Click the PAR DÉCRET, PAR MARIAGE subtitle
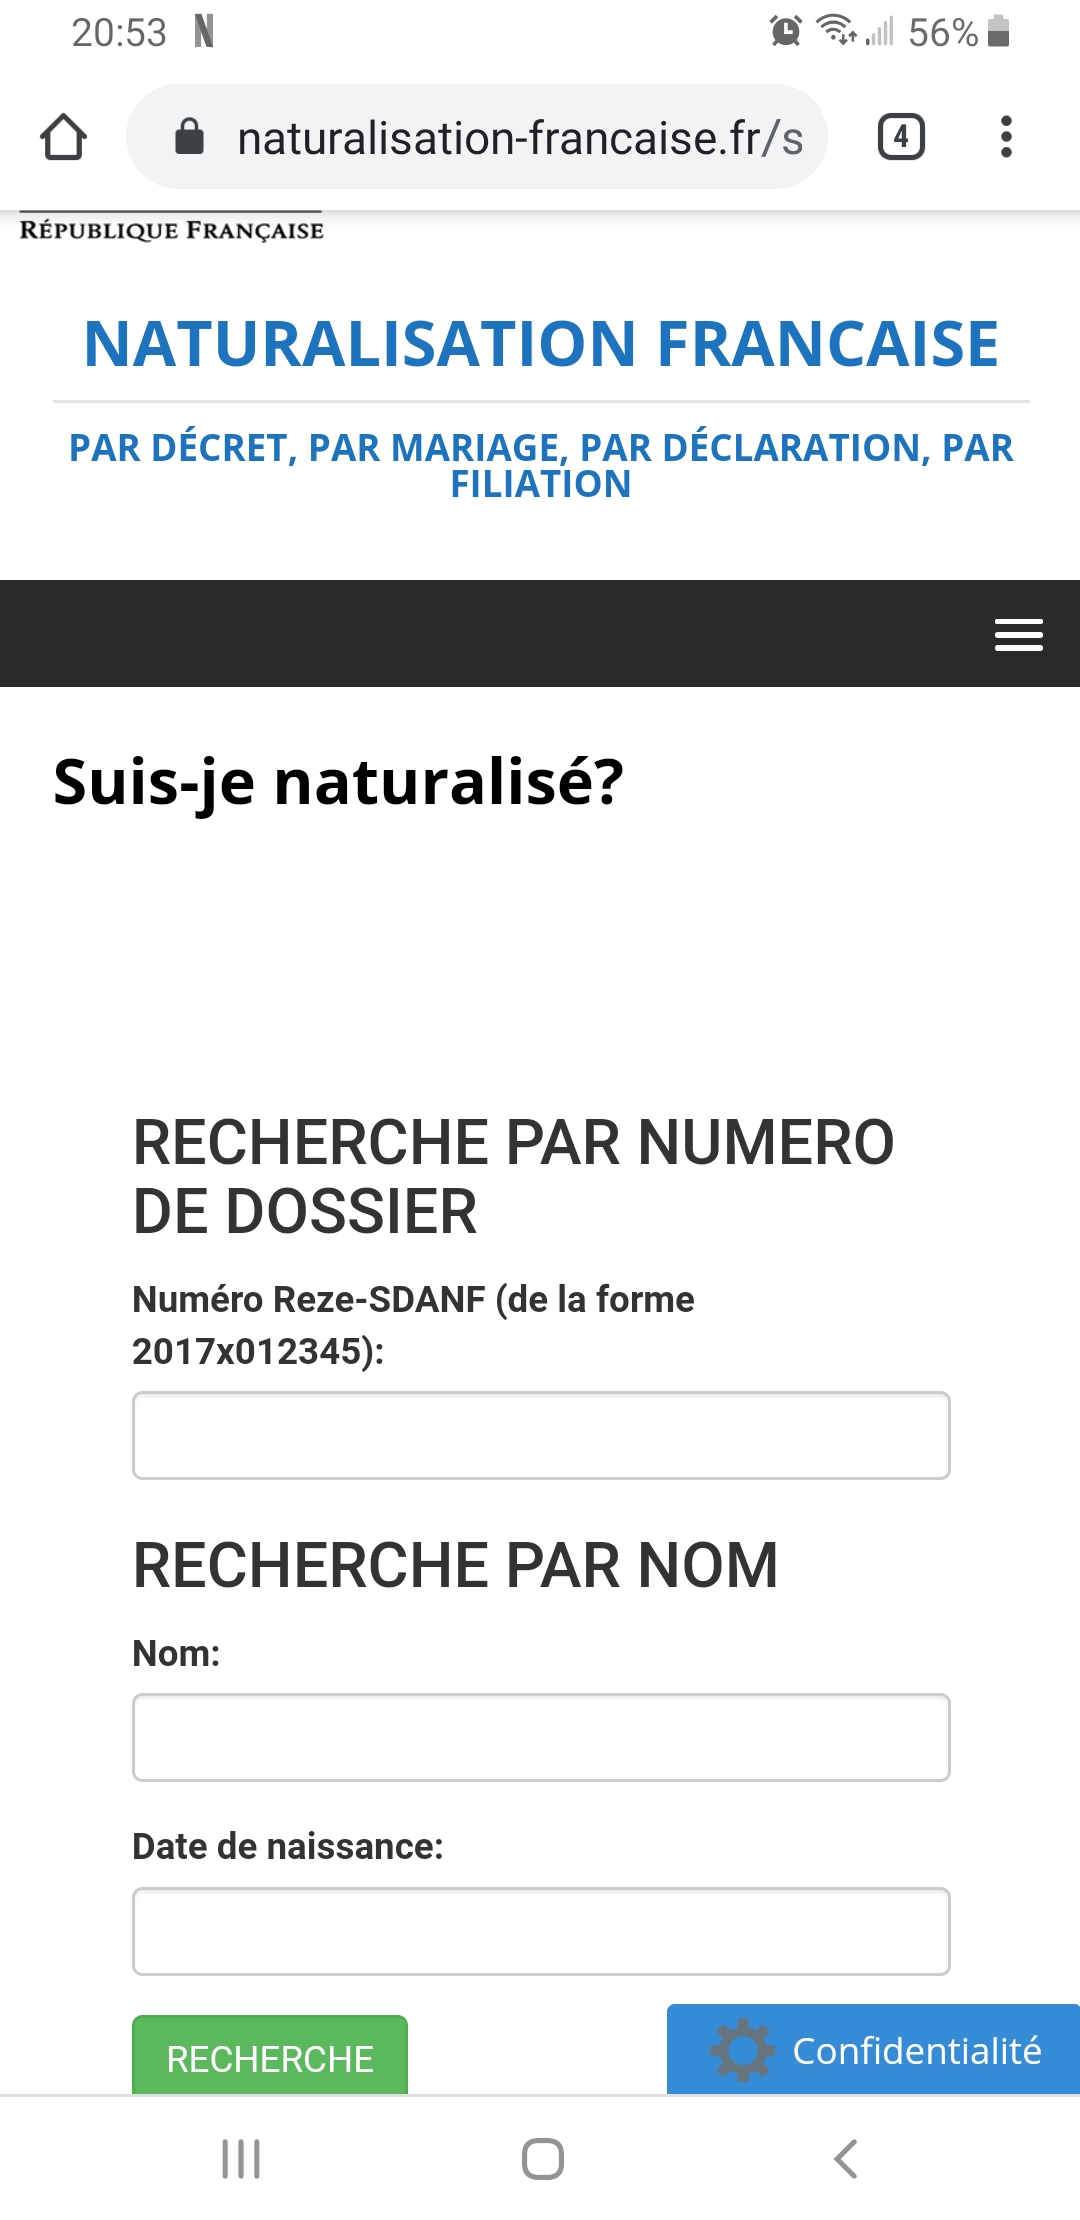Image resolution: width=1080 pixels, height=2220 pixels. click(x=541, y=465)
